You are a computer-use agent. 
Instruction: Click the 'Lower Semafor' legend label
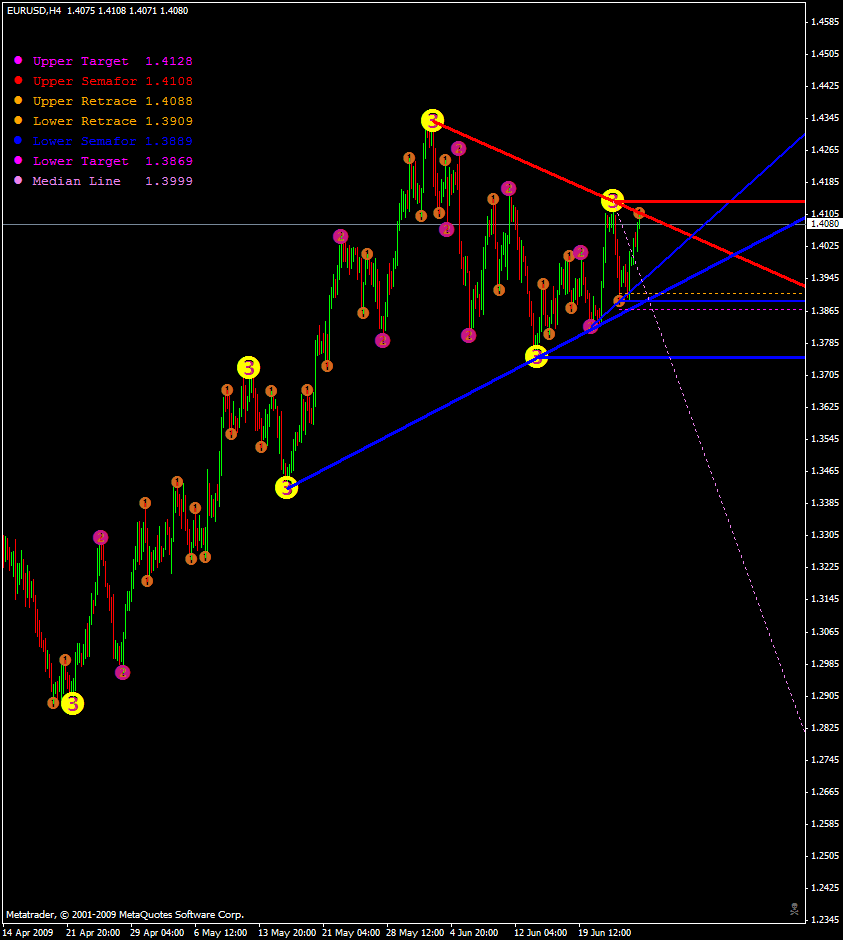[x=85, y=141]
